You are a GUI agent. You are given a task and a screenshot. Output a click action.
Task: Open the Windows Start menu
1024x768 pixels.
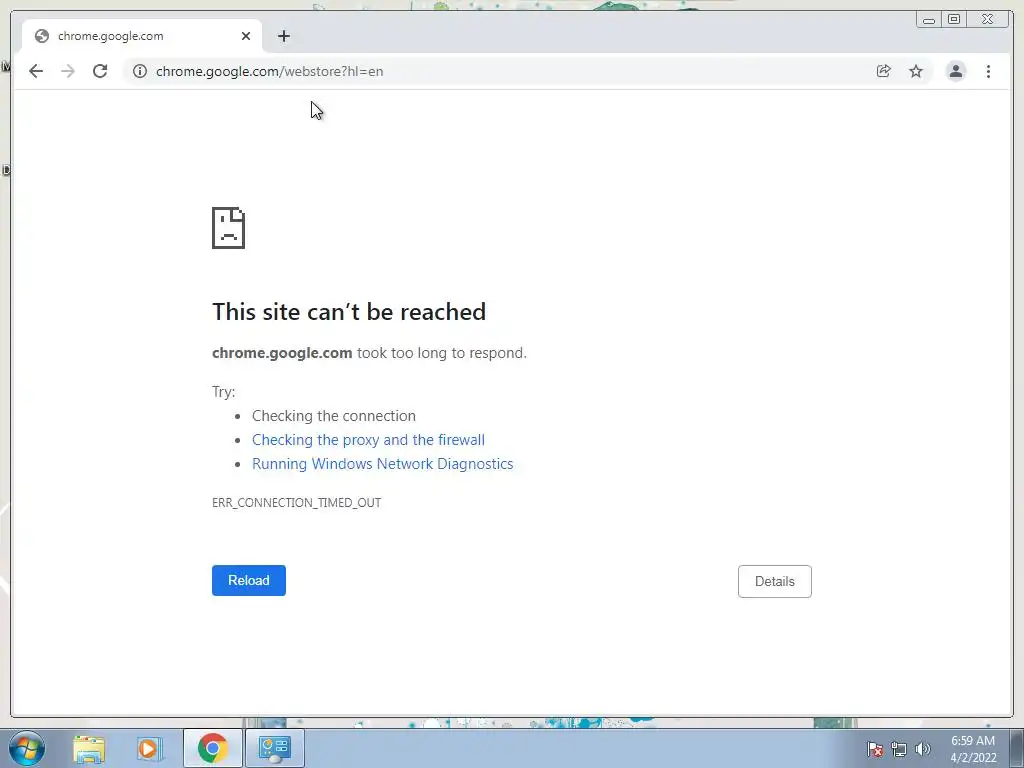pos(27,748)
